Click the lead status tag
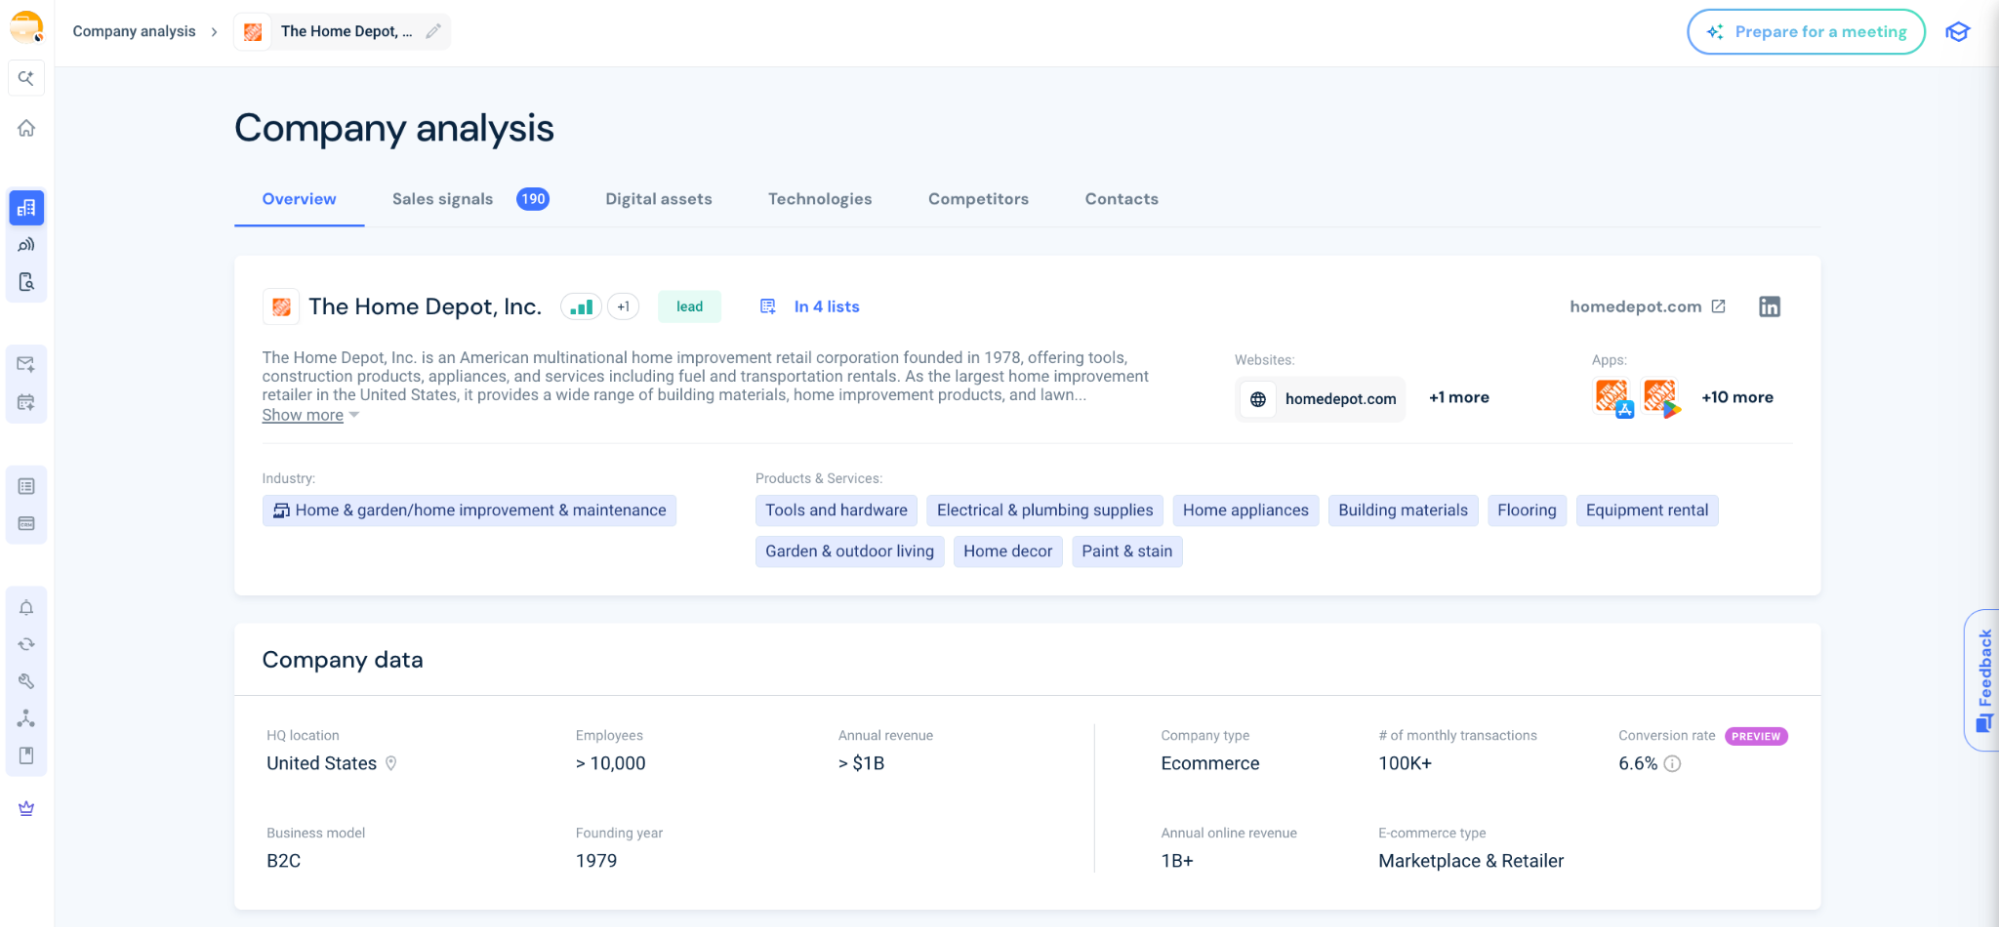The width and height of the screenshot is (1999, 928). [689, 307]
